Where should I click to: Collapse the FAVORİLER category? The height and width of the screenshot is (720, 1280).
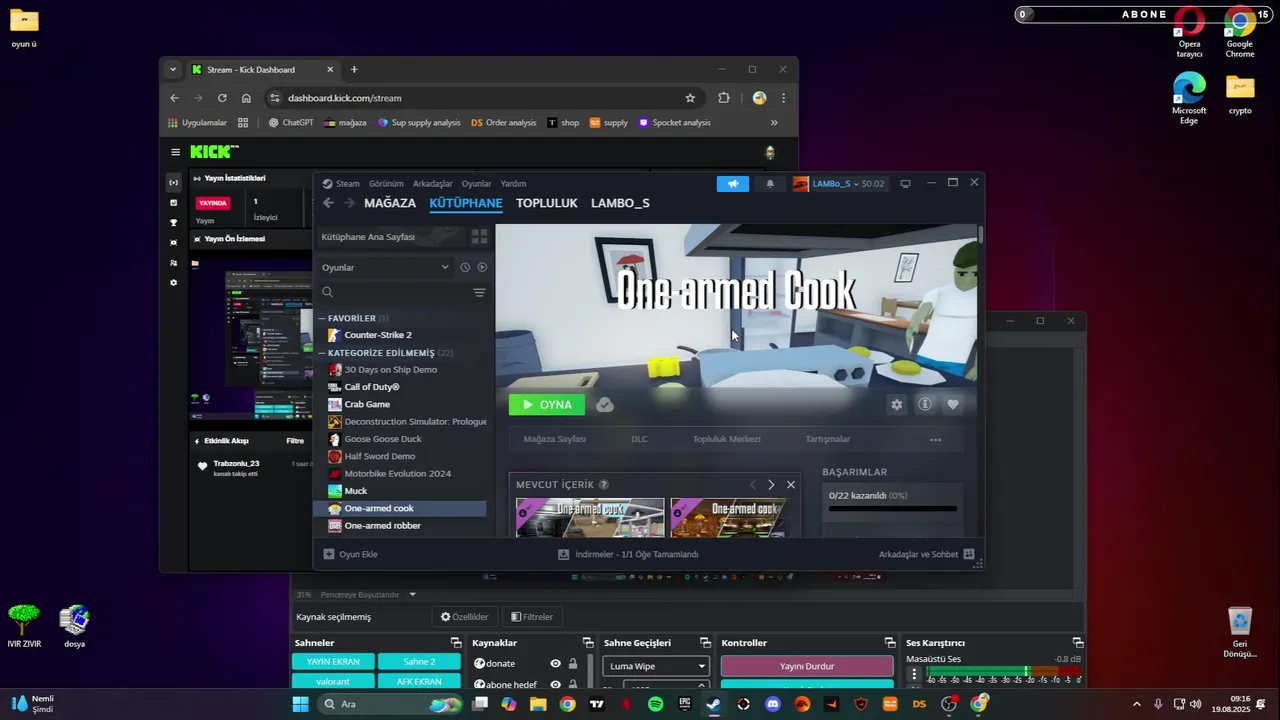click(x=322, y=318)
